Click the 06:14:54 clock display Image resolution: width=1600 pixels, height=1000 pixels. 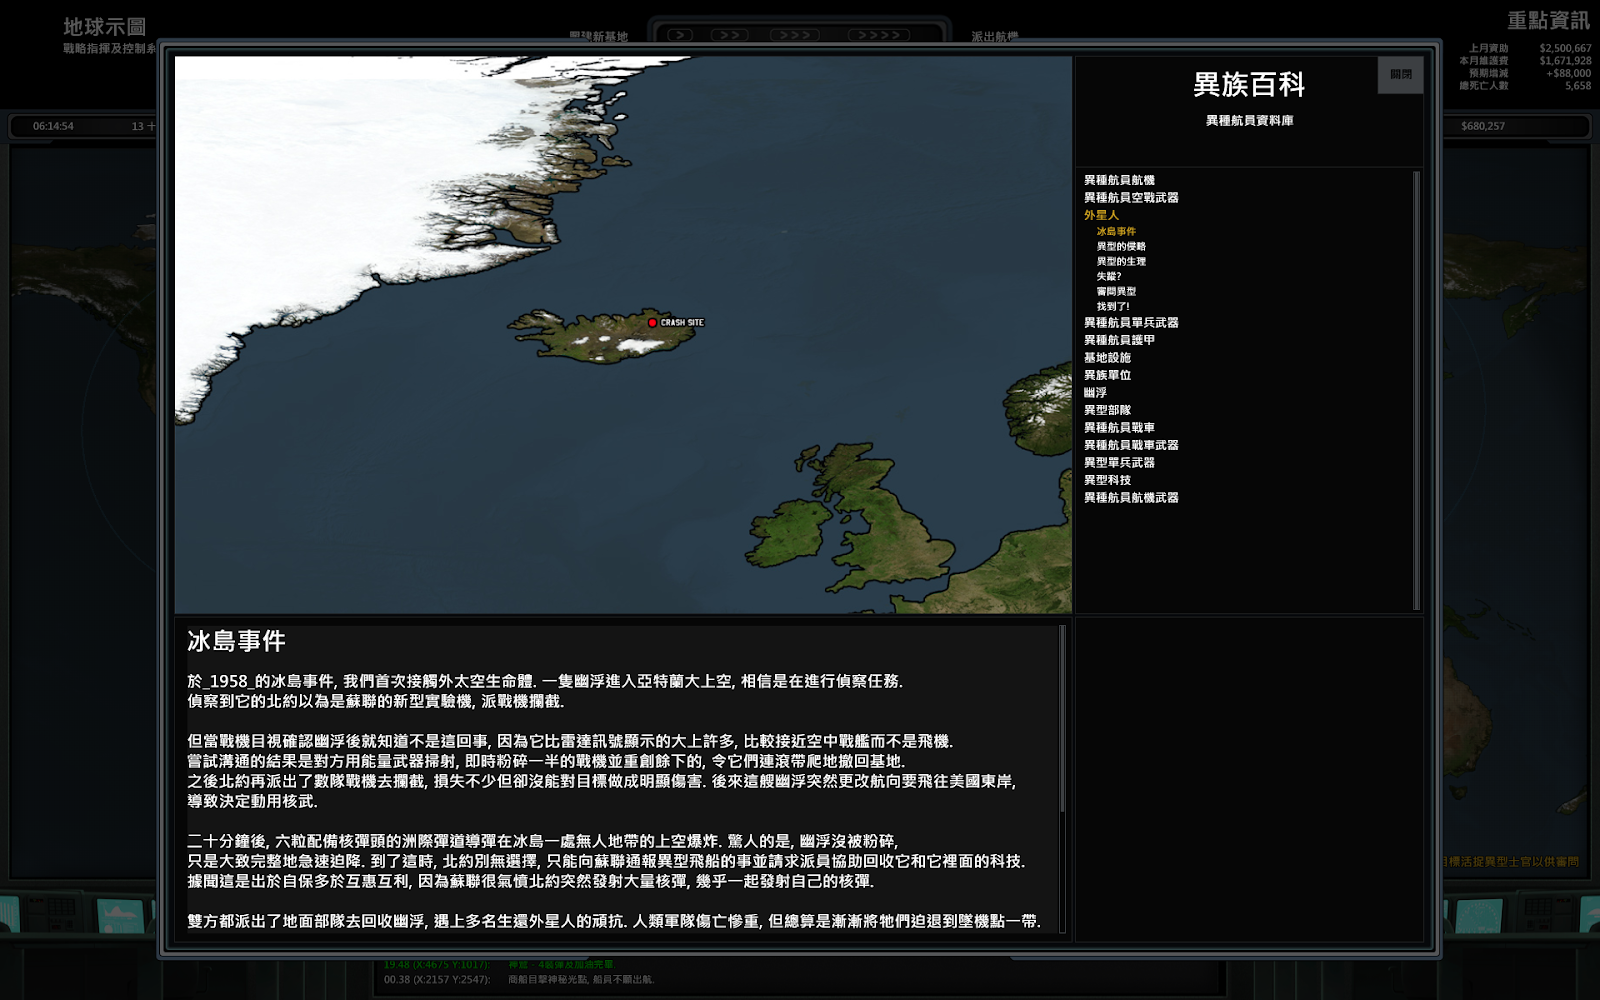coord(53,126)
